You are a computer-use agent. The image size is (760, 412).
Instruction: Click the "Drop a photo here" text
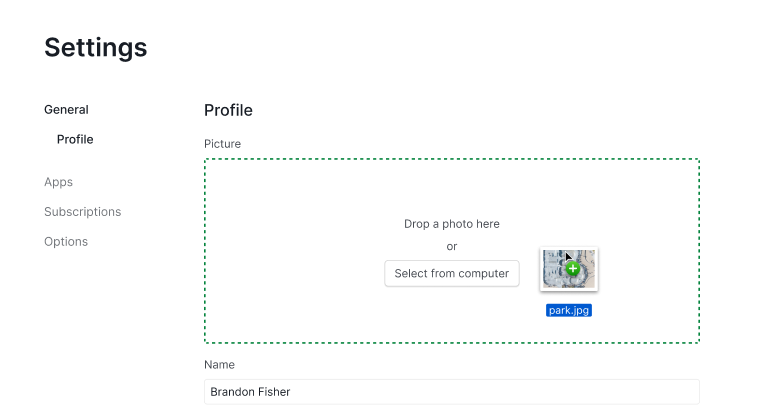(x=452, y=224)
